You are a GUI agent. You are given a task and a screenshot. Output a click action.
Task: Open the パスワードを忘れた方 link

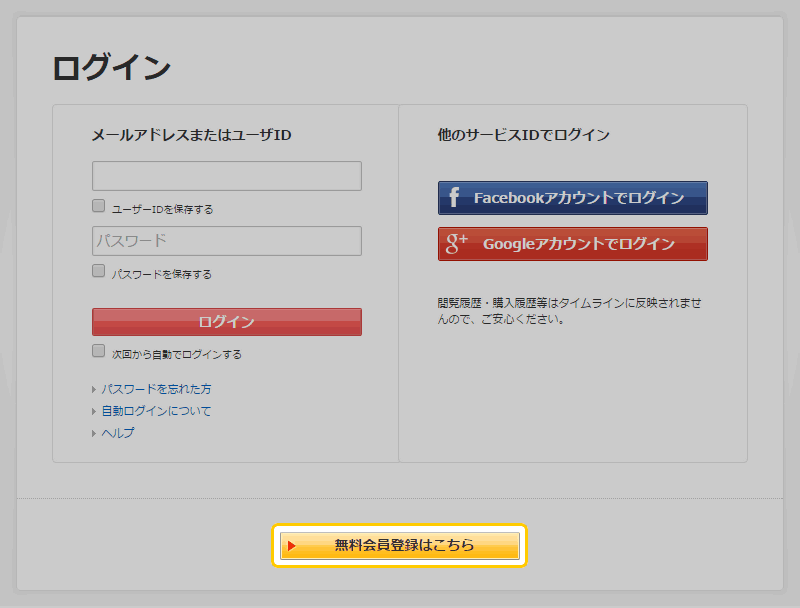point(156,389)
